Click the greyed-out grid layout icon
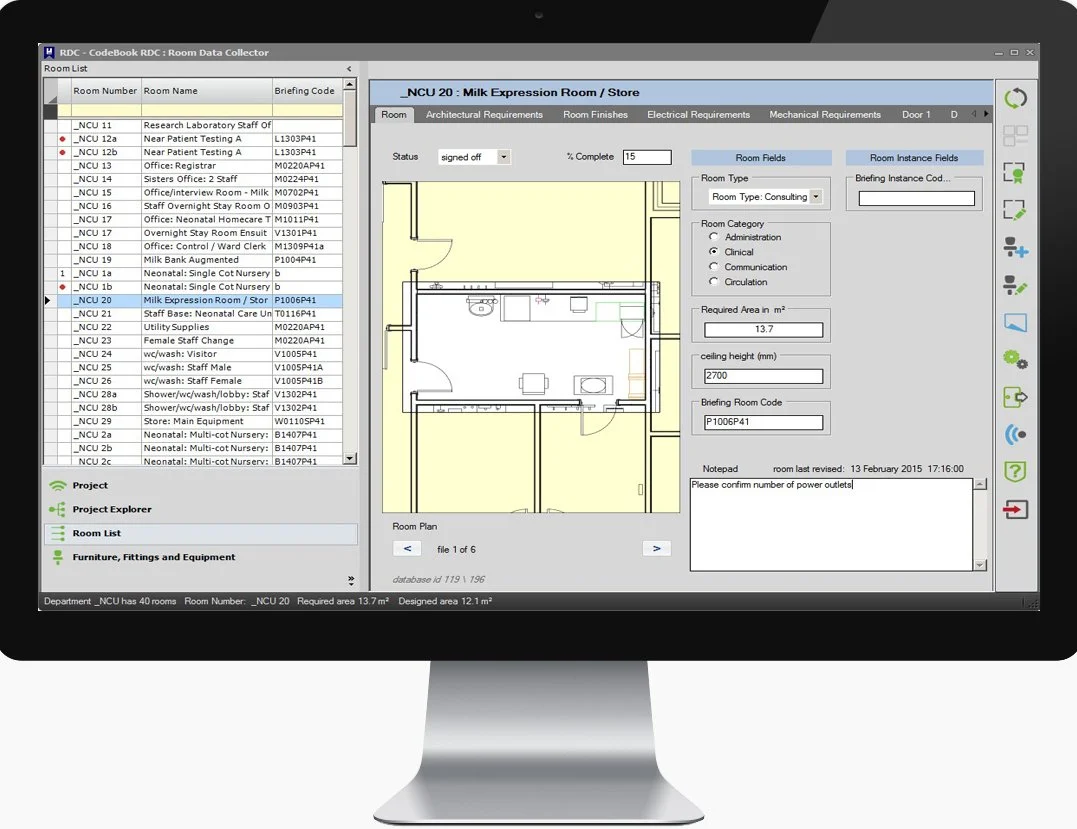Screen dimensions: 1077x829 point(1015,135)
